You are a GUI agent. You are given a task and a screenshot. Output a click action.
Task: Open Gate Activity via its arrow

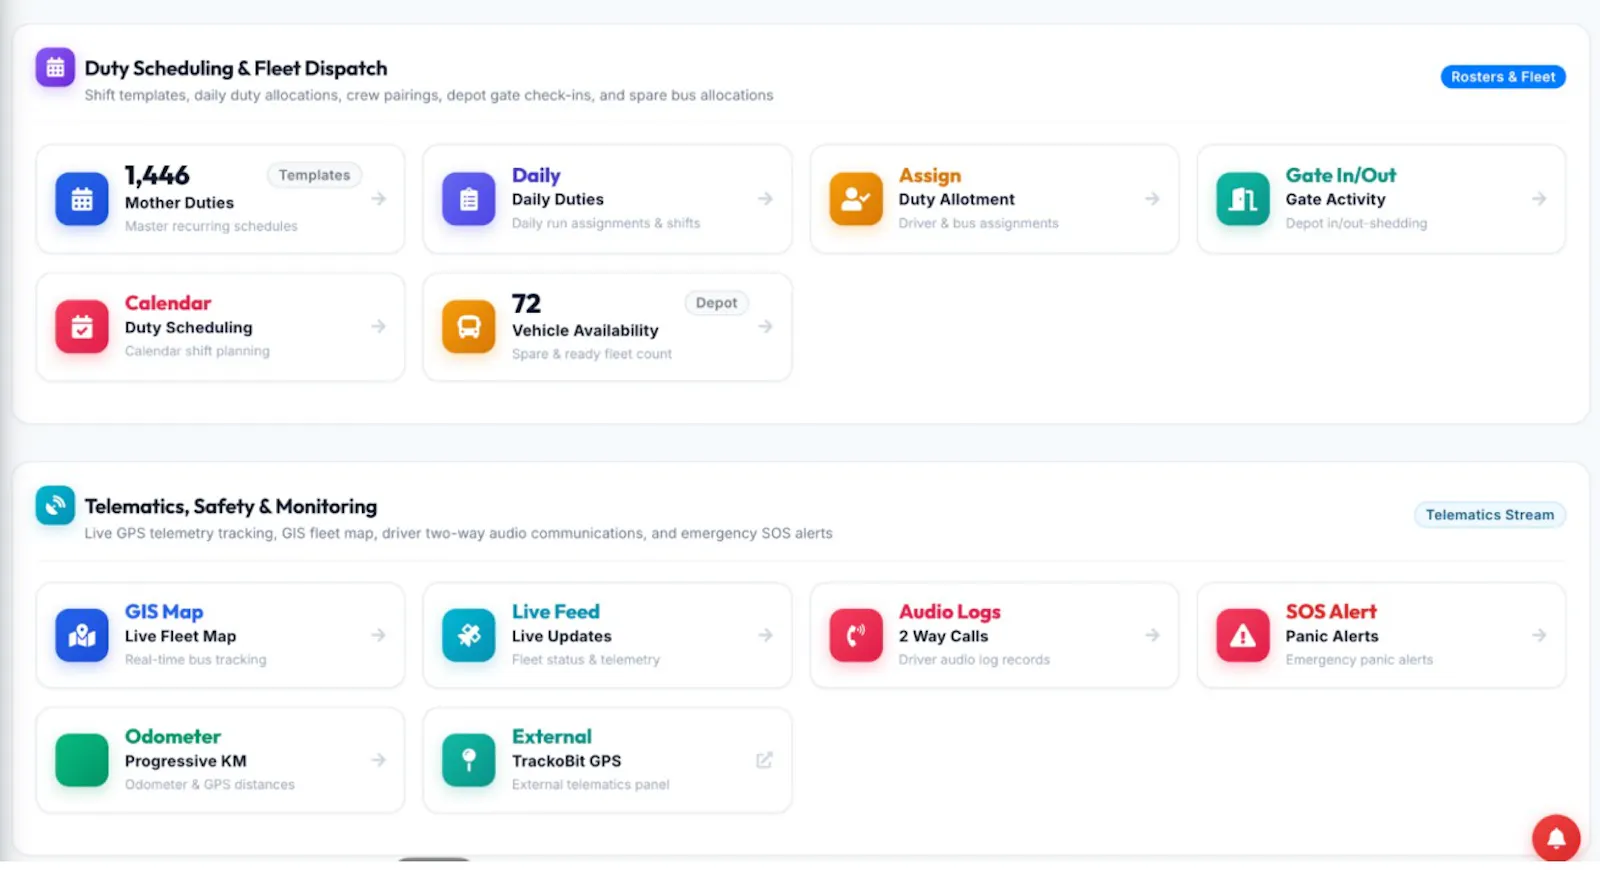point(1539,199)
